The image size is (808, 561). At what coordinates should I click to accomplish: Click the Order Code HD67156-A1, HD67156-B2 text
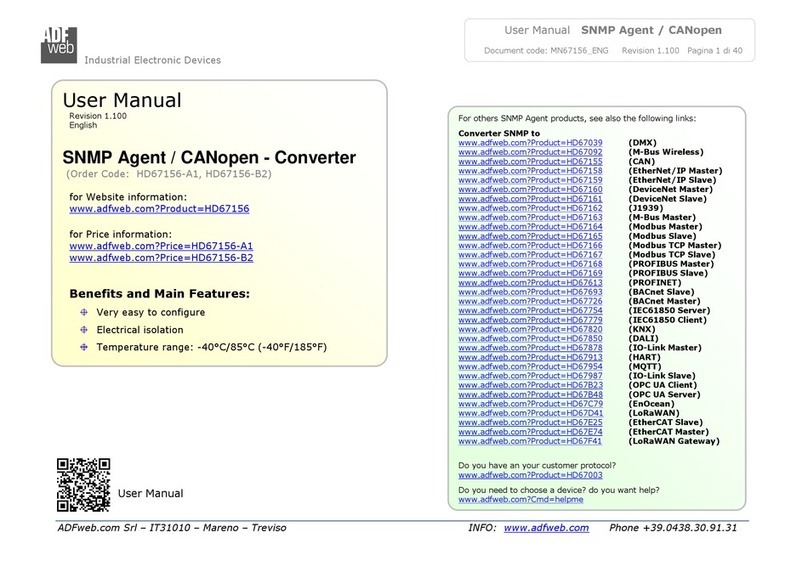click(169, 174)
